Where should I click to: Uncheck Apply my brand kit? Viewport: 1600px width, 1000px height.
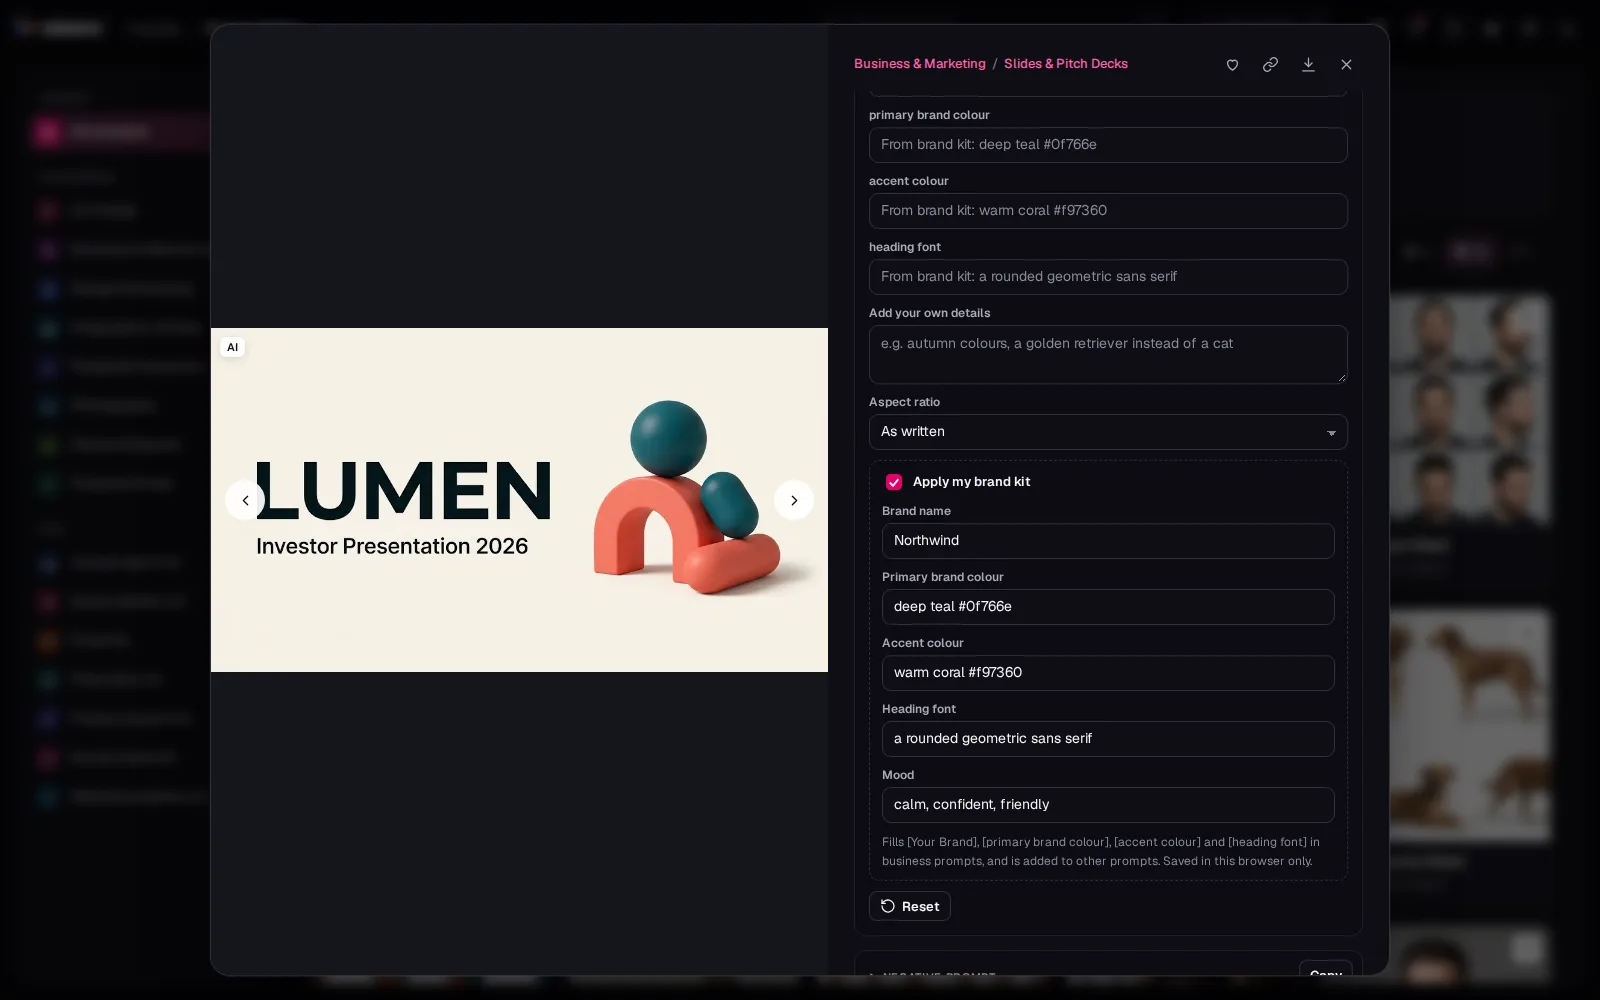point(894,482)
